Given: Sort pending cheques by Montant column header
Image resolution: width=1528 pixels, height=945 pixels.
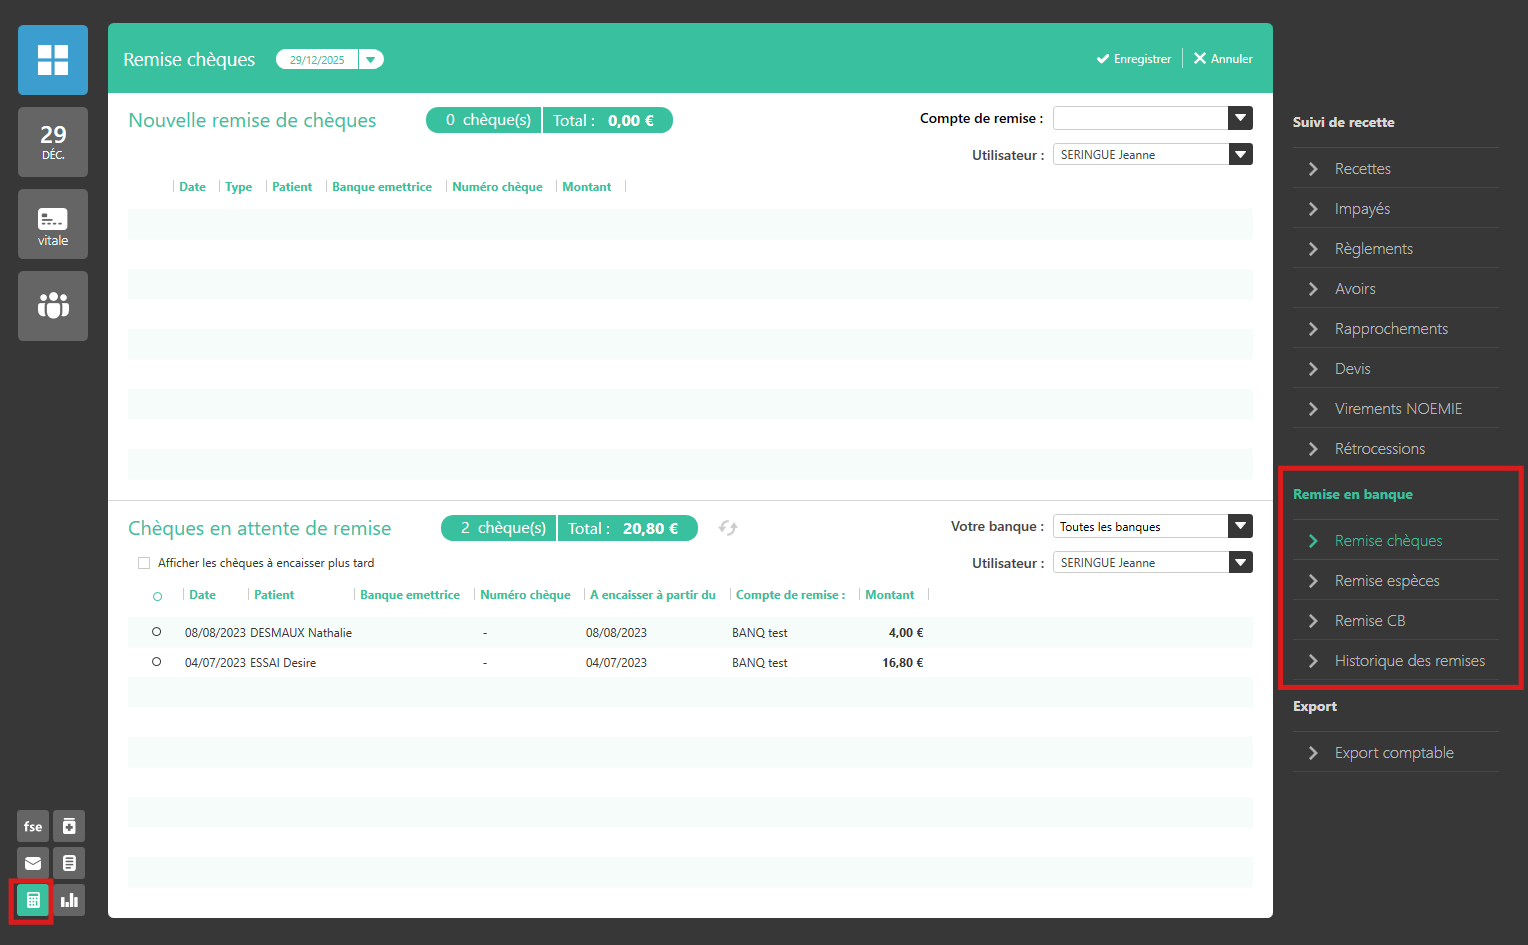Looking at the screenshot, I should tap(889, 595).
